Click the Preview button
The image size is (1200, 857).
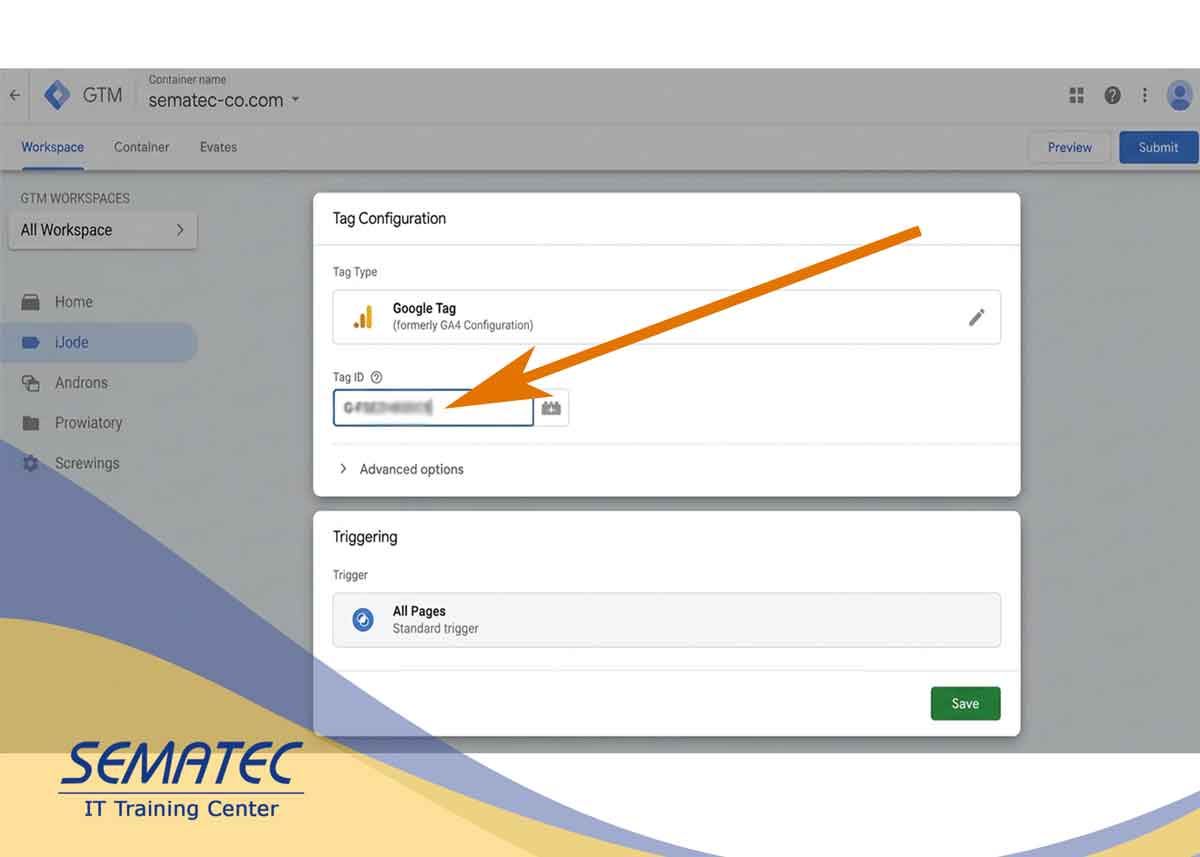[1070, 147]
